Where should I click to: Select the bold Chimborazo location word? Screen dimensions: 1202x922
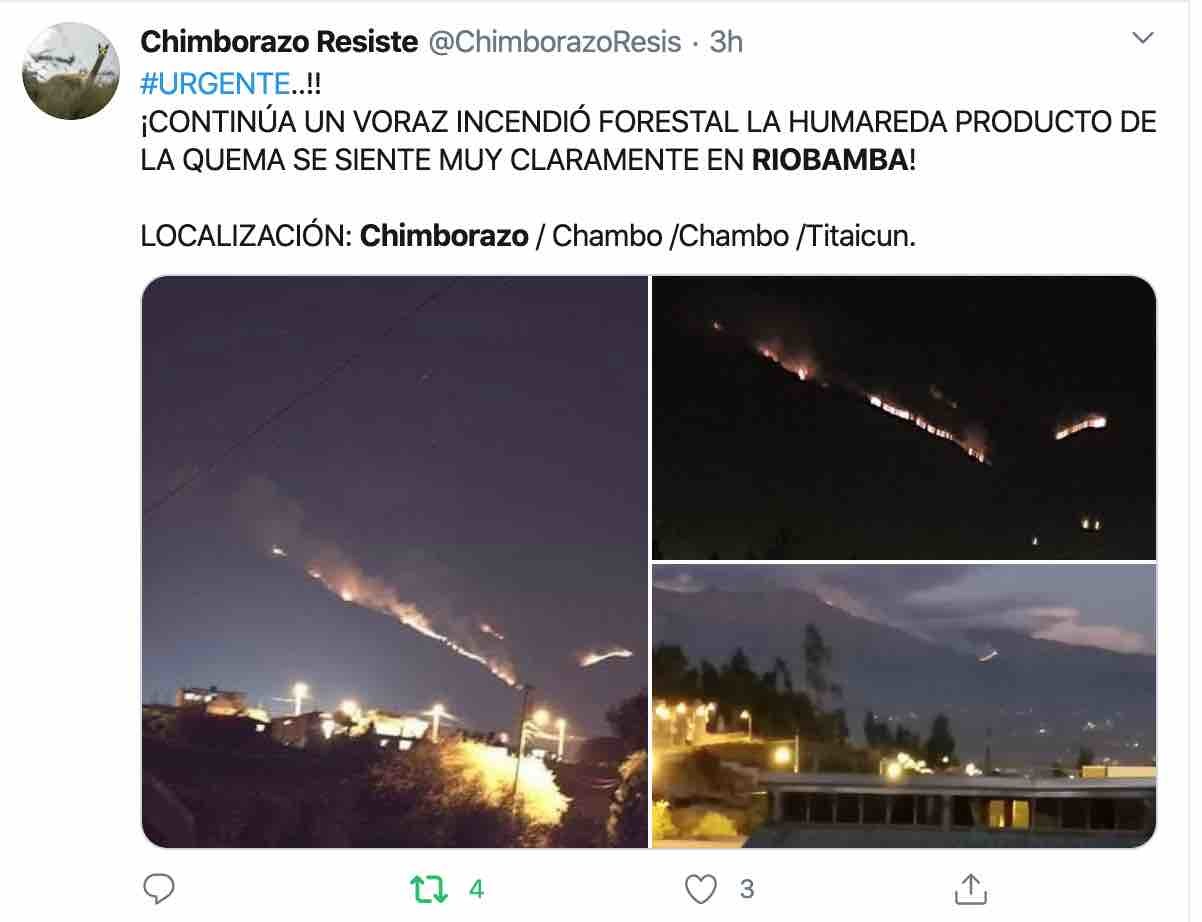point(444,236)
